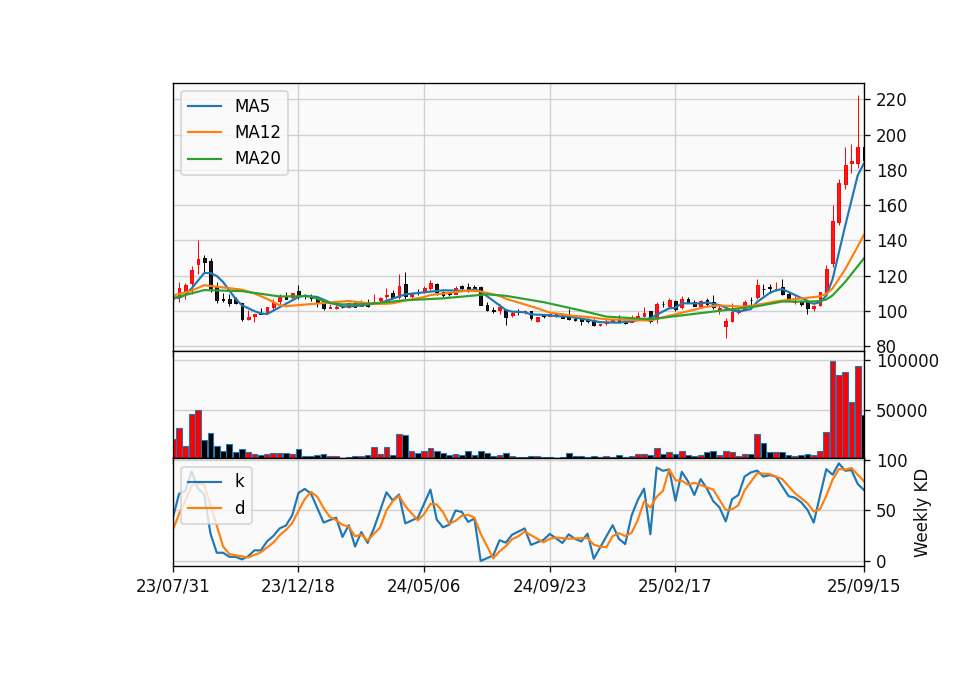This screenshot has width=960, height=690.
Task: Click the 25/02/17 date axis label
Action: point(675,586)
